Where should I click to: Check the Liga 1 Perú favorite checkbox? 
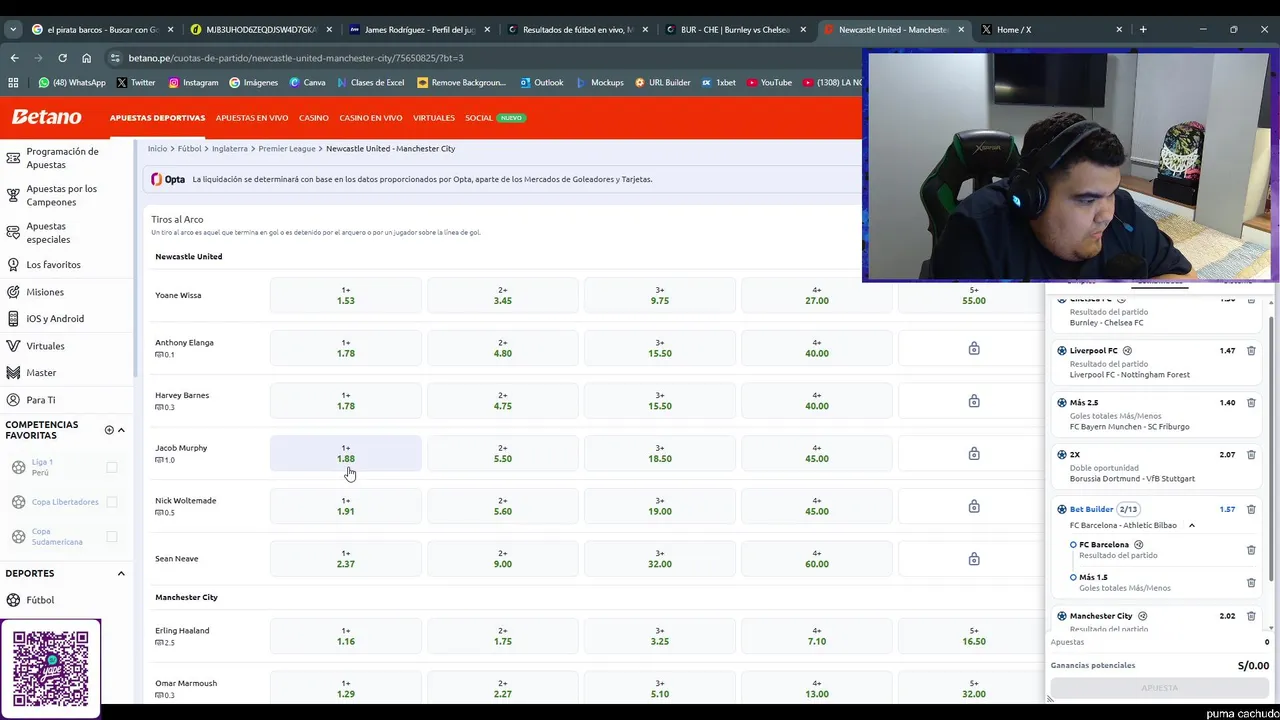pos(112,467)
